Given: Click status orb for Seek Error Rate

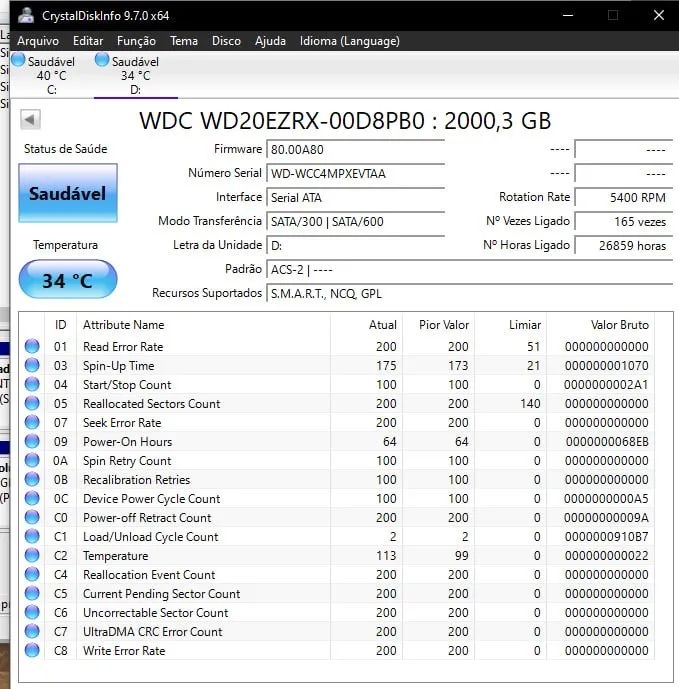Looking at the screenshot, I should click(32, 422).
